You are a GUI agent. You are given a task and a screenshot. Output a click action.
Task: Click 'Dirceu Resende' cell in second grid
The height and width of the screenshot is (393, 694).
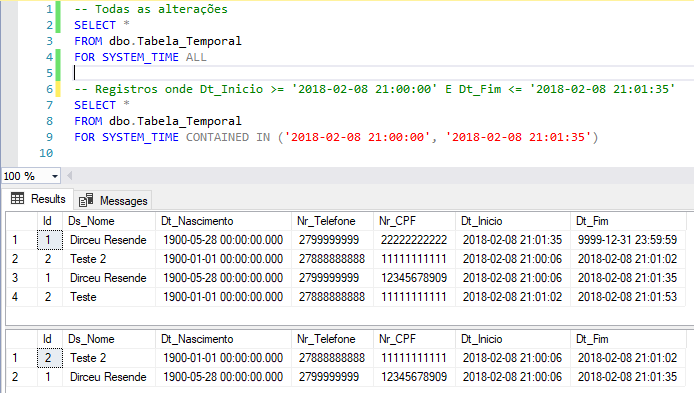pos(109,377)
